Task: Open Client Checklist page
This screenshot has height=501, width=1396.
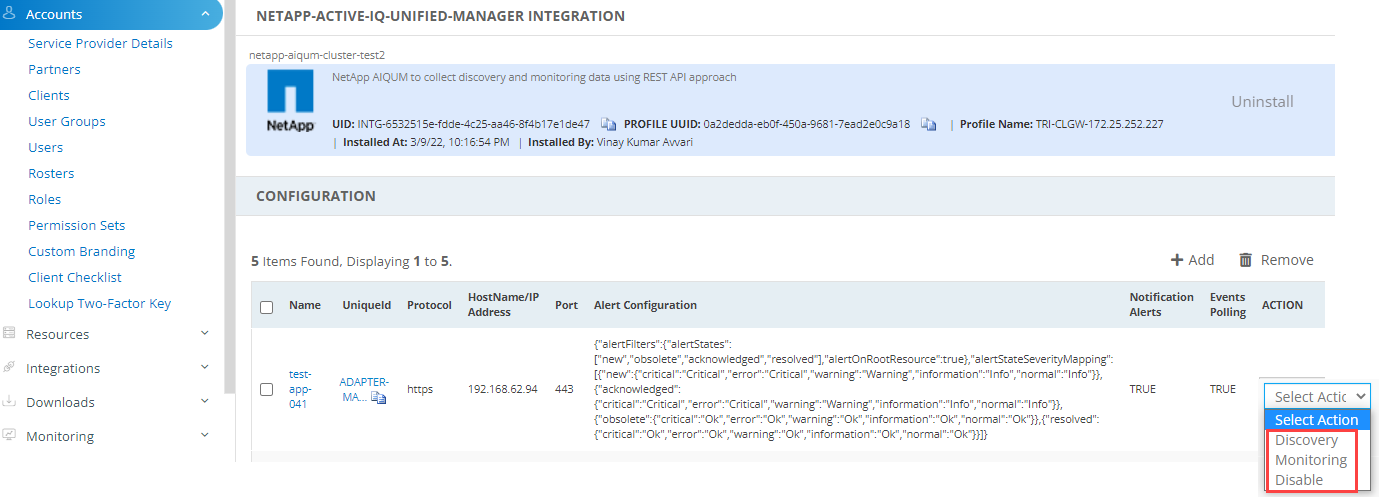Action: point(74,277)
